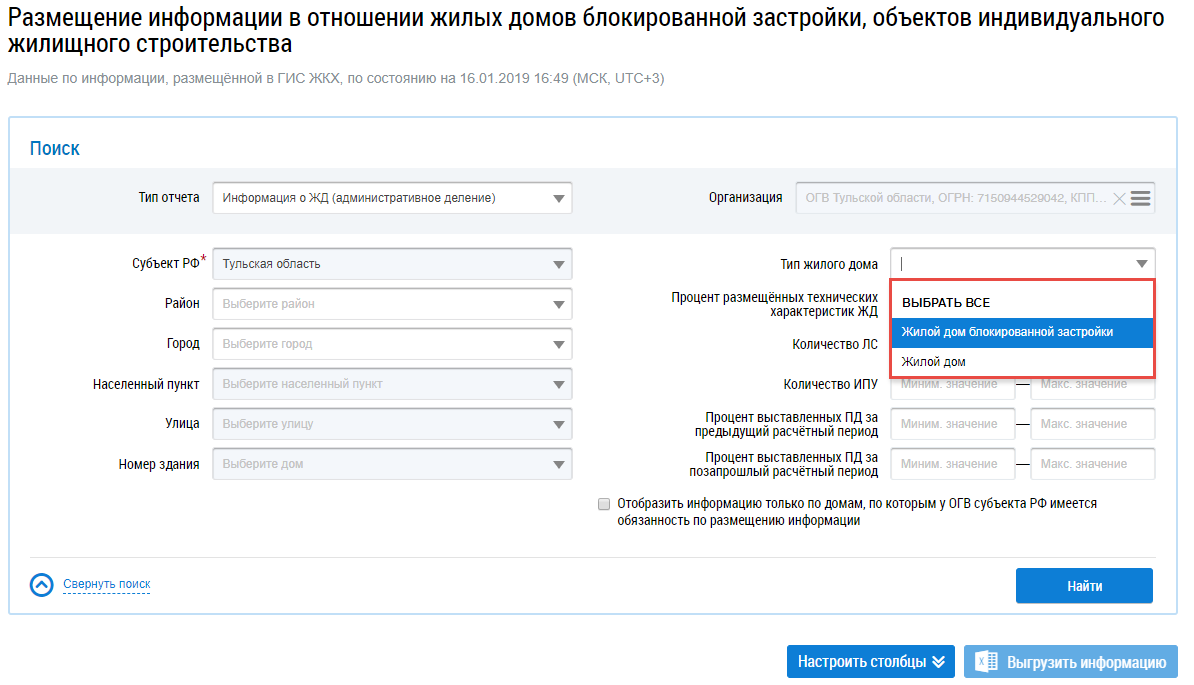The height and width of the screenshot is (685, 1194).
Task: Click the circled up-arrow collapse search icon
Action: point(41,585)
